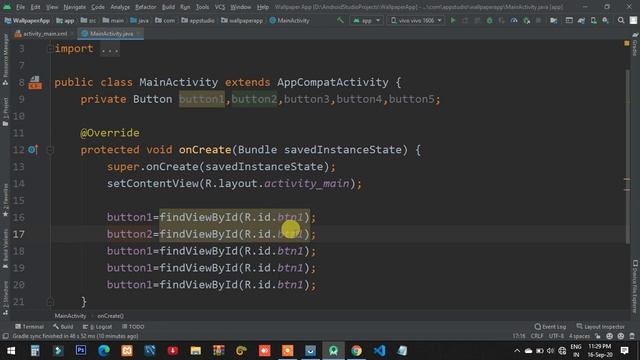Open the Project Structure icon
This screenshot has height=360, width=640.
553,20
